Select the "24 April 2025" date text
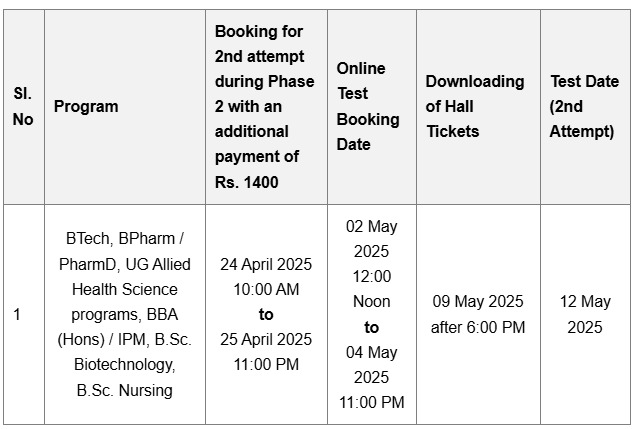635x429 pixels. (x=266, y=264)
